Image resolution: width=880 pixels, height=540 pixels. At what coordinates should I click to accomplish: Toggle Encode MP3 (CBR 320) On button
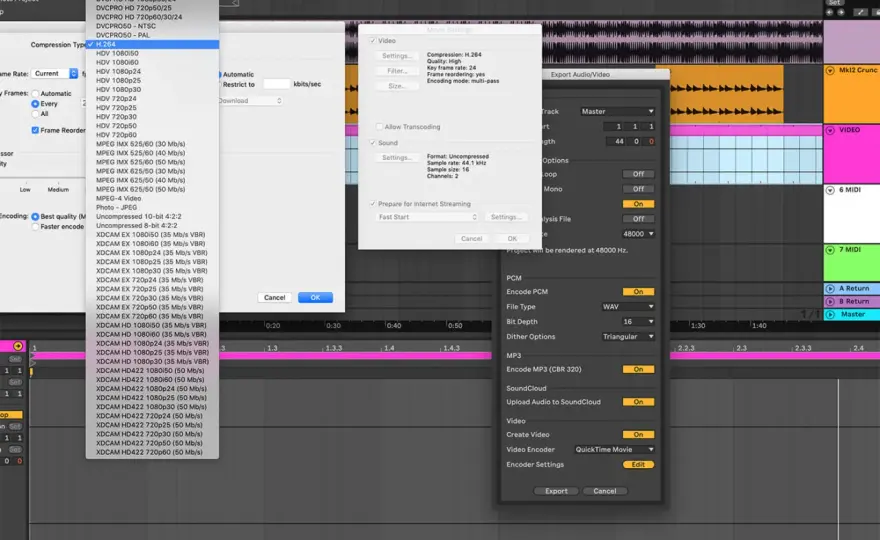coord(638,369)
